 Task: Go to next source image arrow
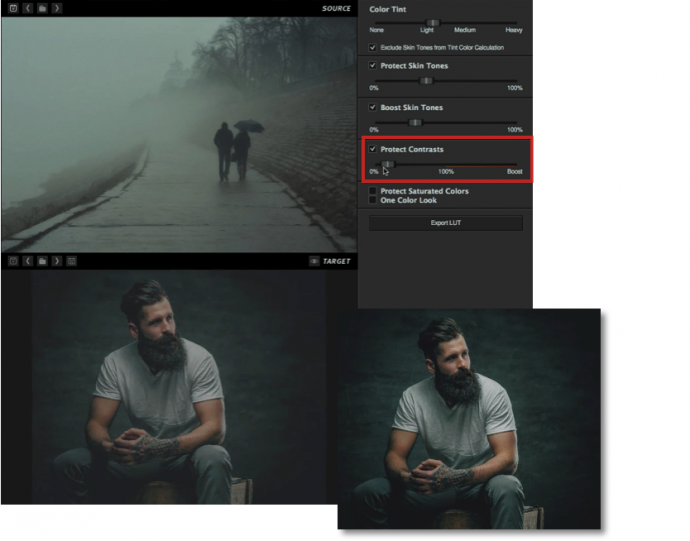[57, 8]
